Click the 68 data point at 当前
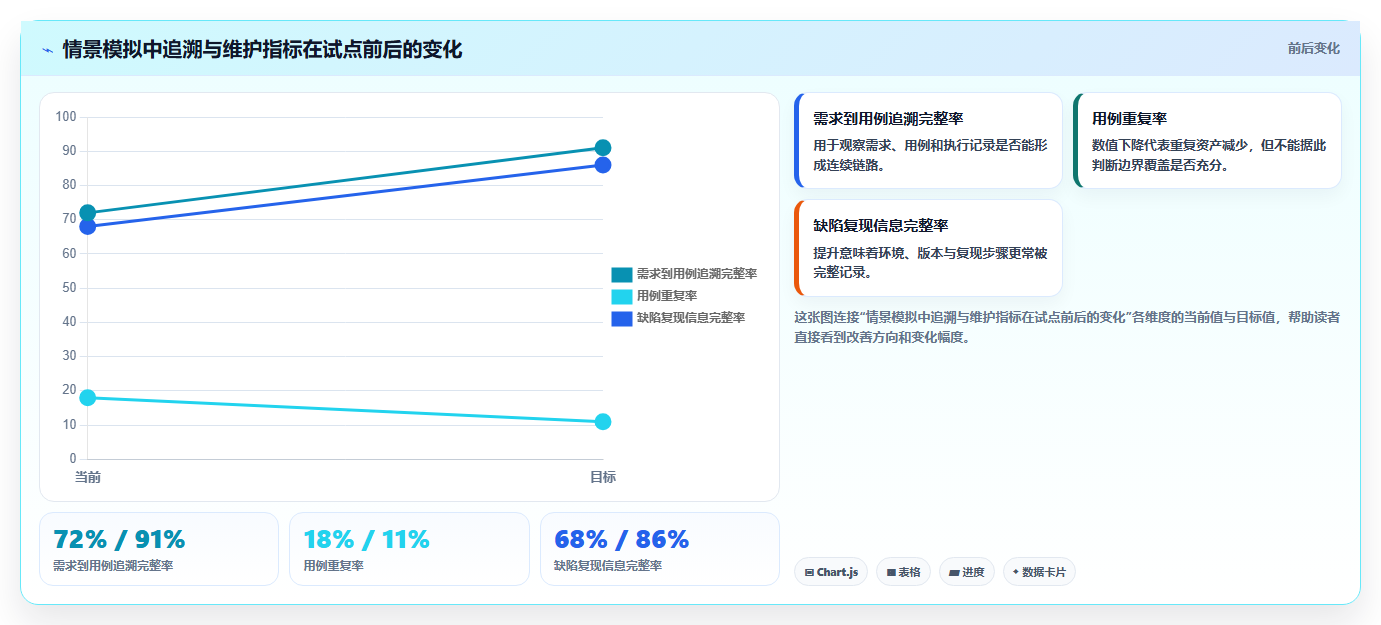The height and width of the screenshot is (625, 1381). (x=88, y=227)
